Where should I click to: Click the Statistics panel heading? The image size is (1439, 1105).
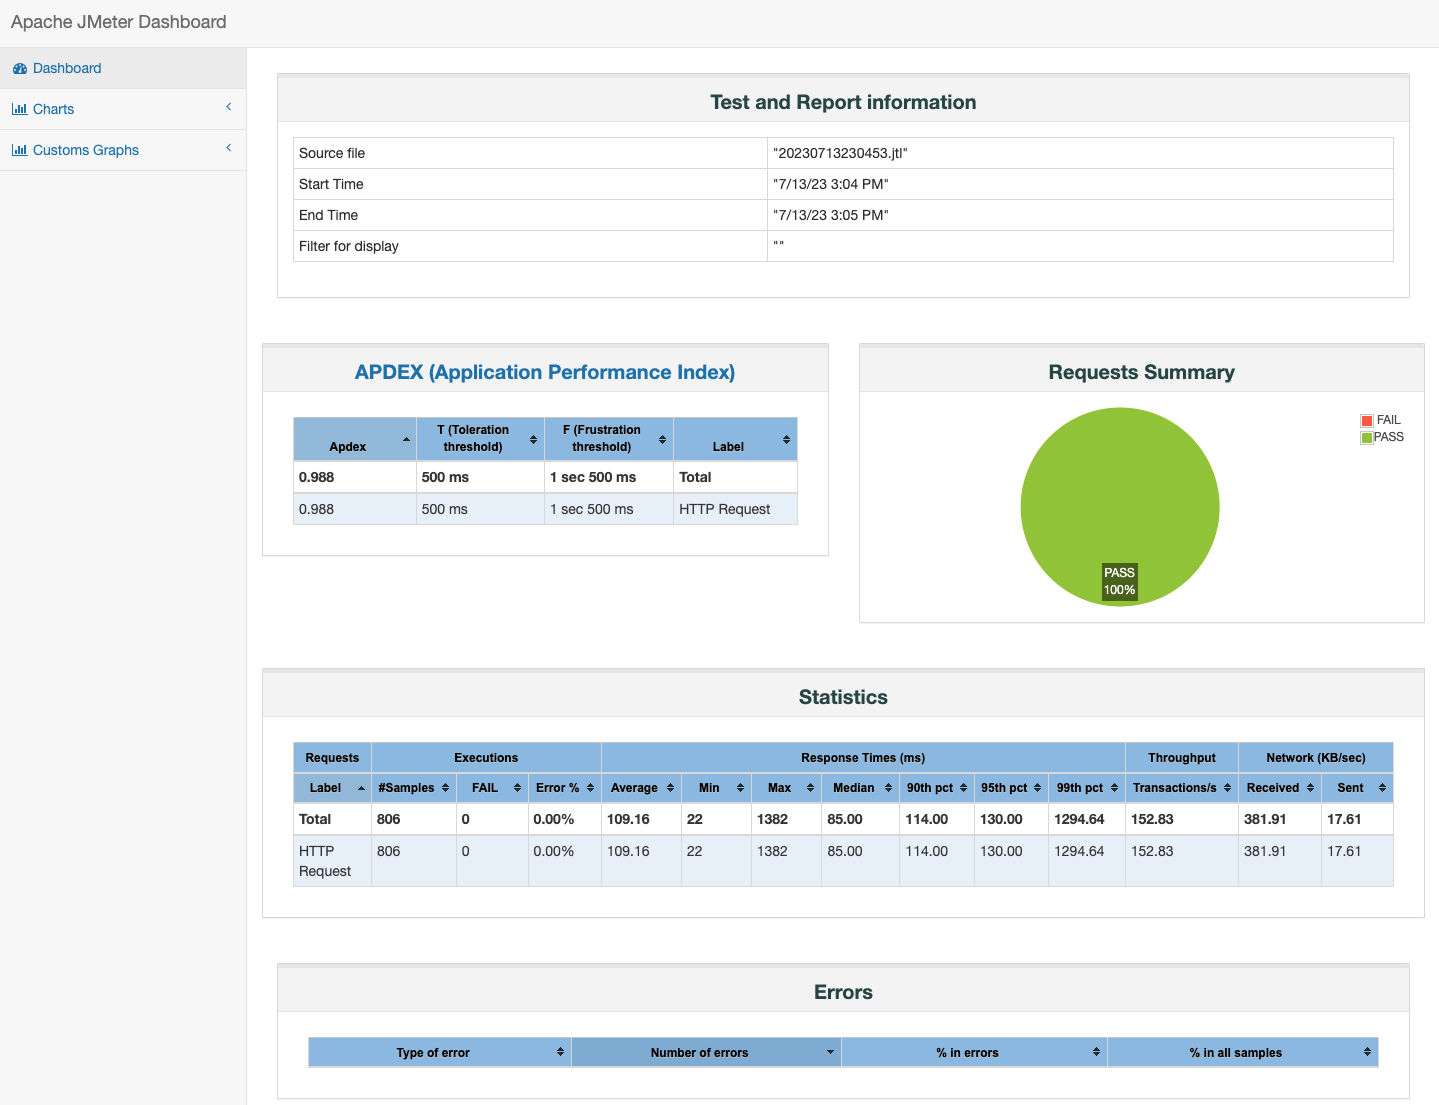(843, 697)
